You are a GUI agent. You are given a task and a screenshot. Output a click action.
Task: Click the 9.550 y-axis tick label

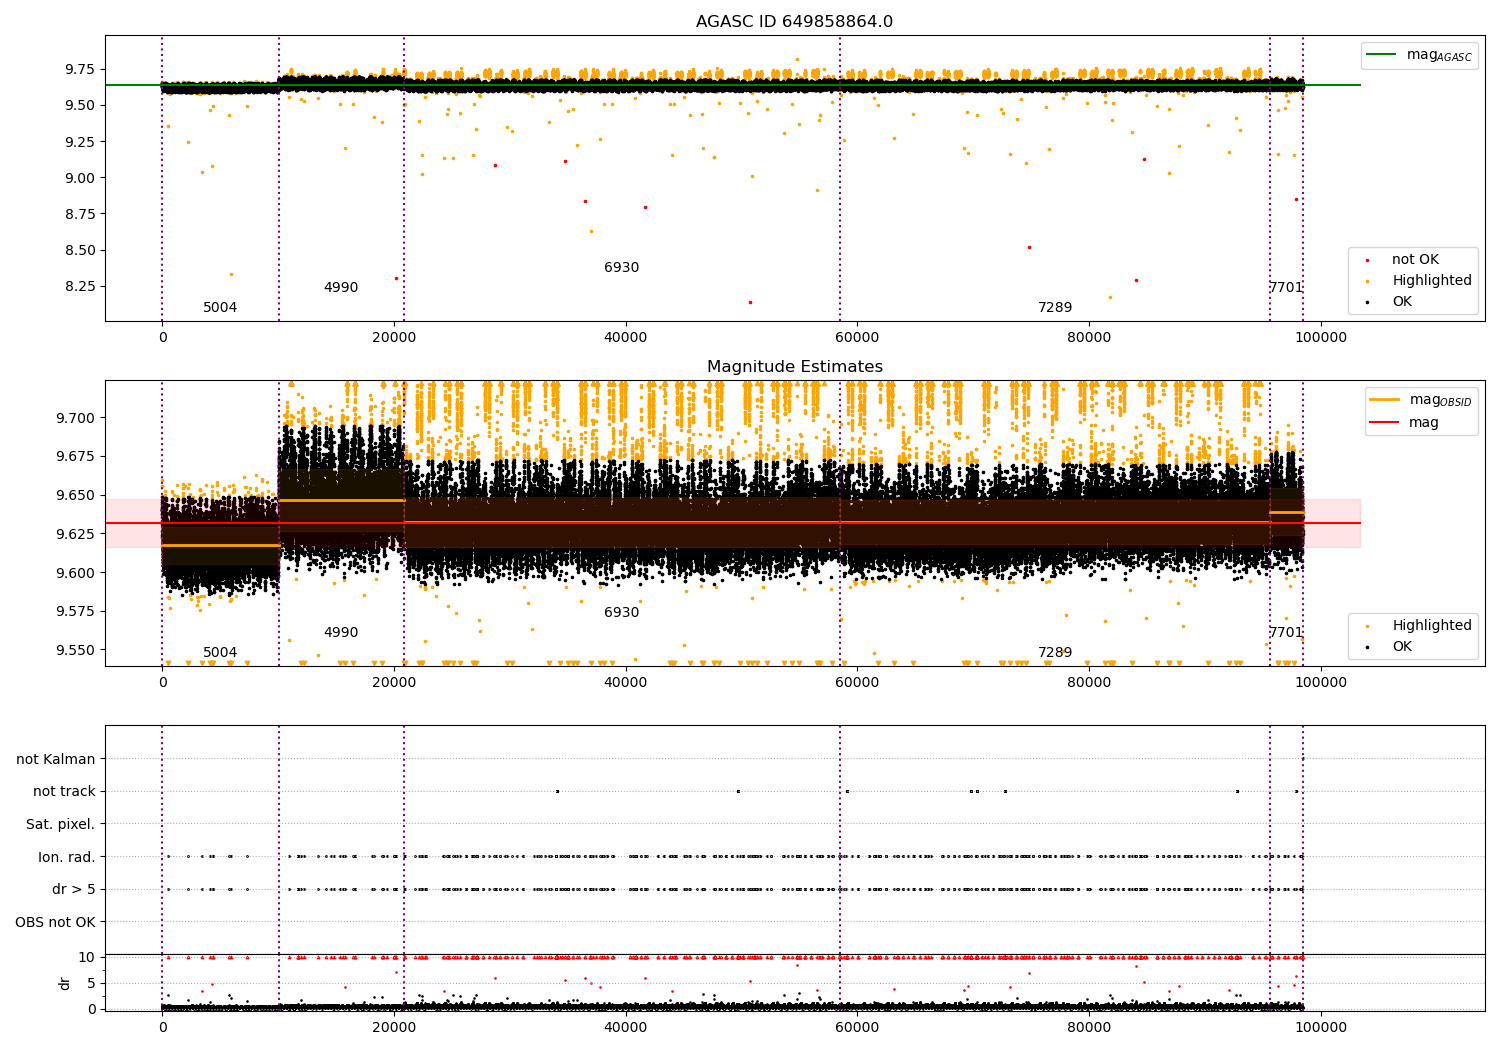click(x=75, y=651)
